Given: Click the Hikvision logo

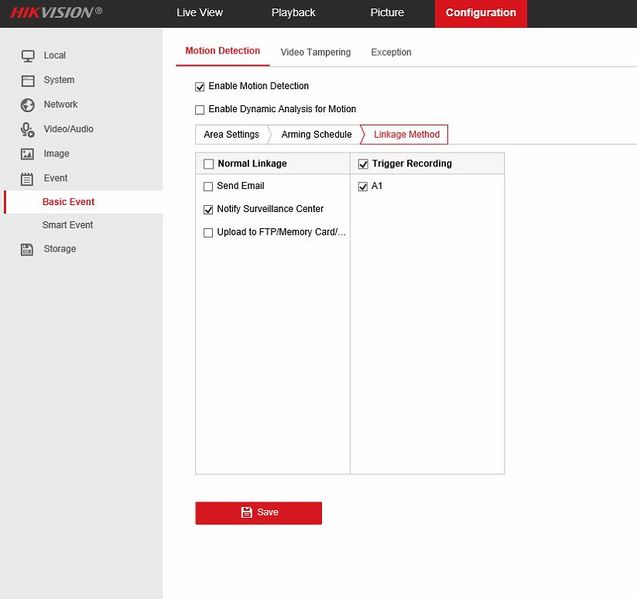Looking at the screenshot, I should click(x=56, y=12).
